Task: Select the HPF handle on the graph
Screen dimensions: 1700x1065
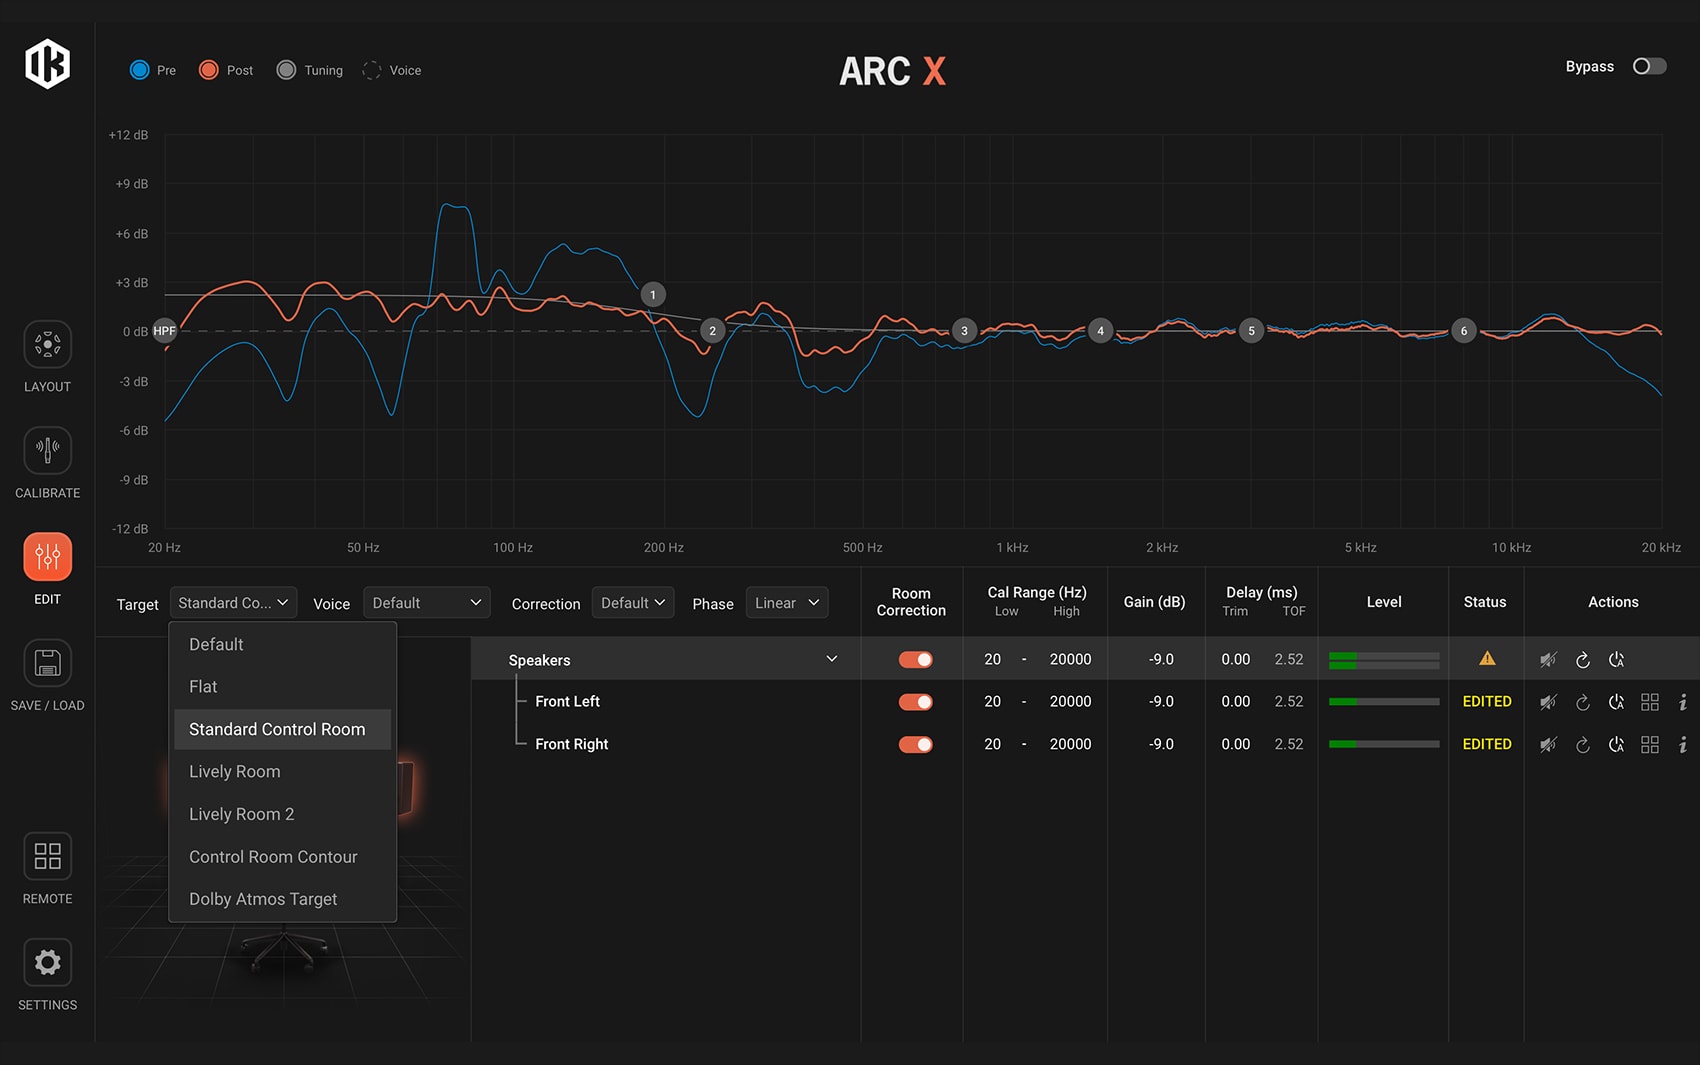Action: pos(164,331)
